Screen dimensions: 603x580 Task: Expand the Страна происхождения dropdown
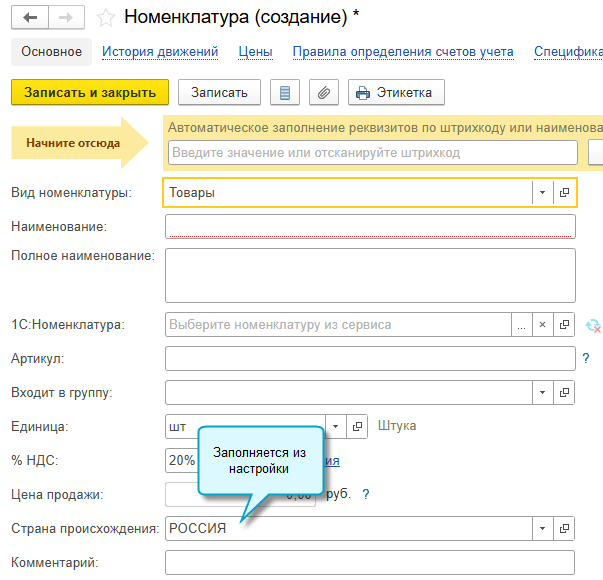click(x=542, y=528)
